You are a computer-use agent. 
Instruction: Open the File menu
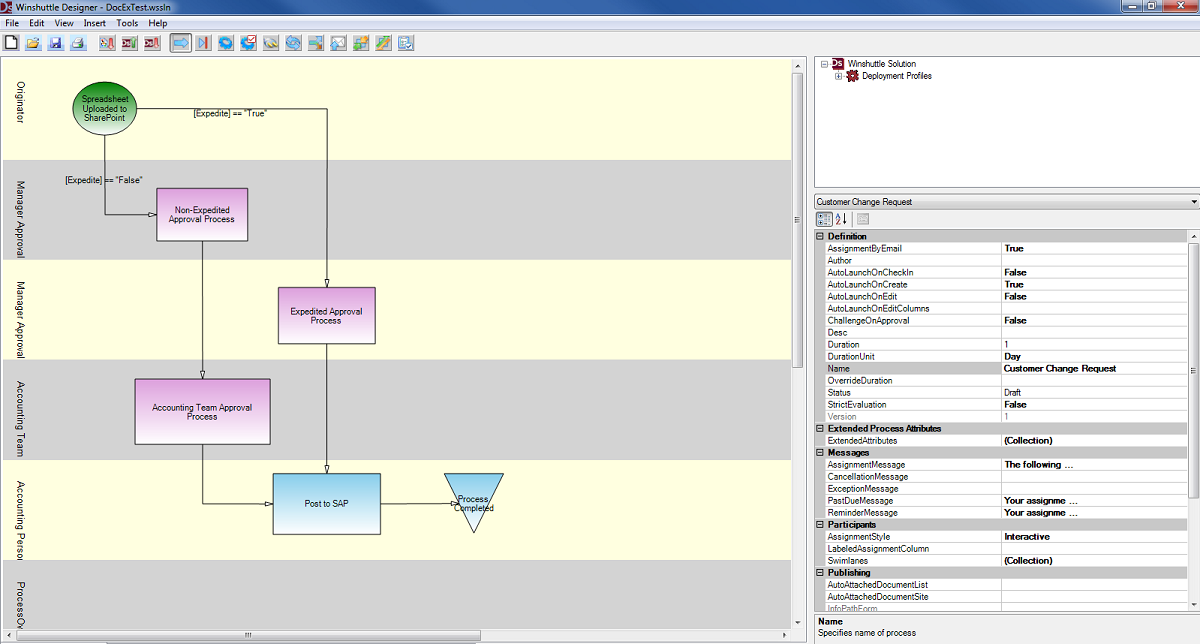point(12,23)
